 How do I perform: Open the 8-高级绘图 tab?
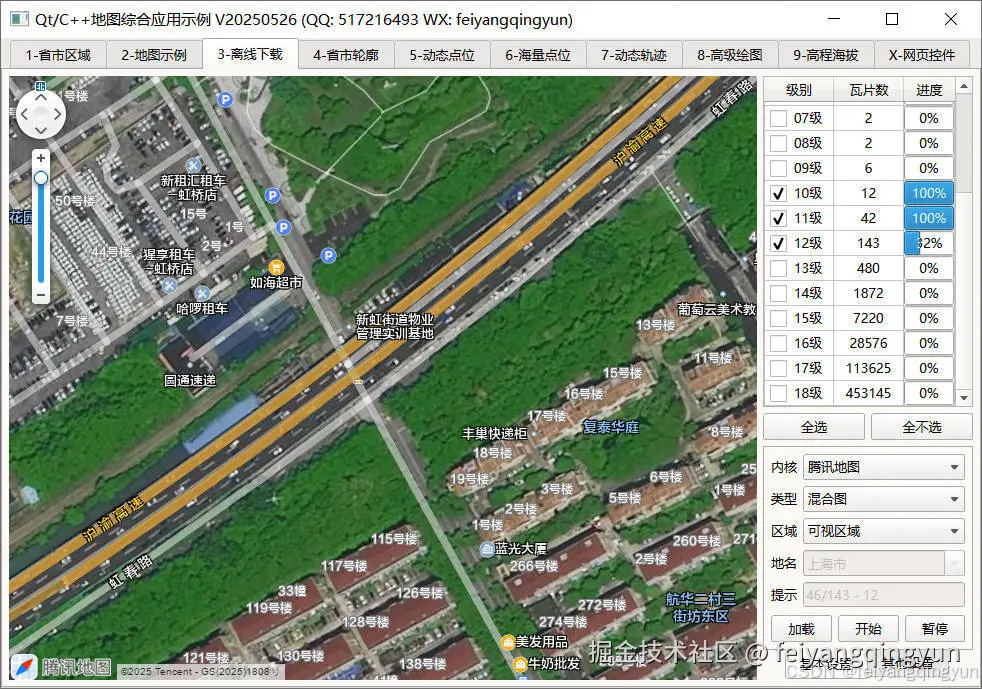[730, 55]
